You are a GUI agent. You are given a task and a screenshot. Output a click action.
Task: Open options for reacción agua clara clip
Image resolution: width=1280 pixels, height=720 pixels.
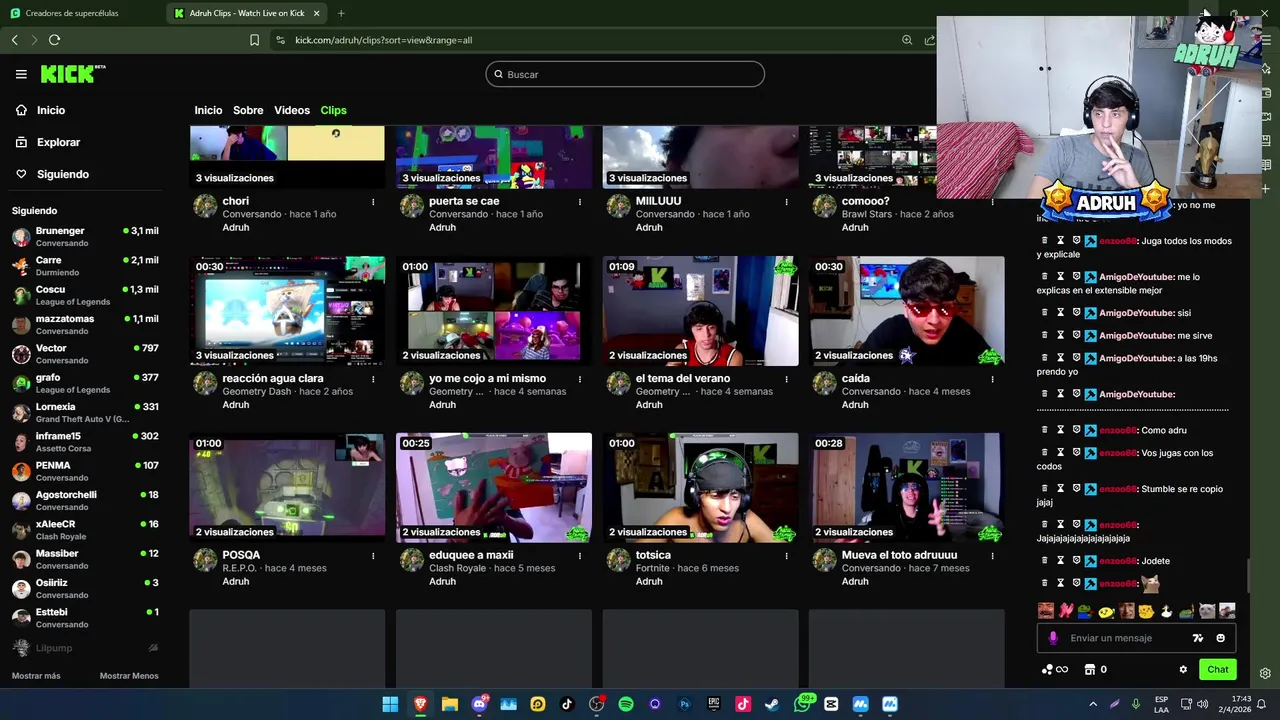coord(373,379)
